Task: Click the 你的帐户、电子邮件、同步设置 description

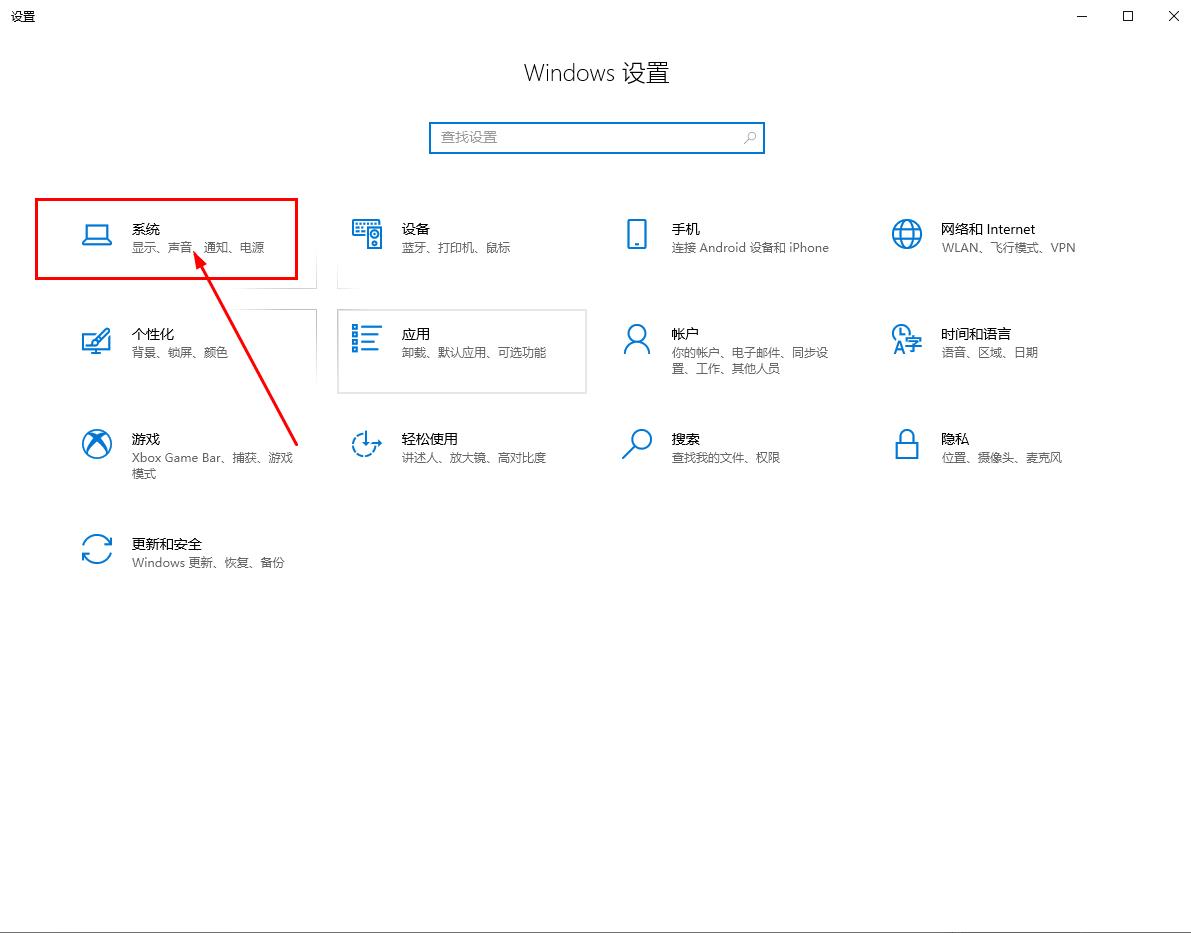Action: tap(750, 360)
